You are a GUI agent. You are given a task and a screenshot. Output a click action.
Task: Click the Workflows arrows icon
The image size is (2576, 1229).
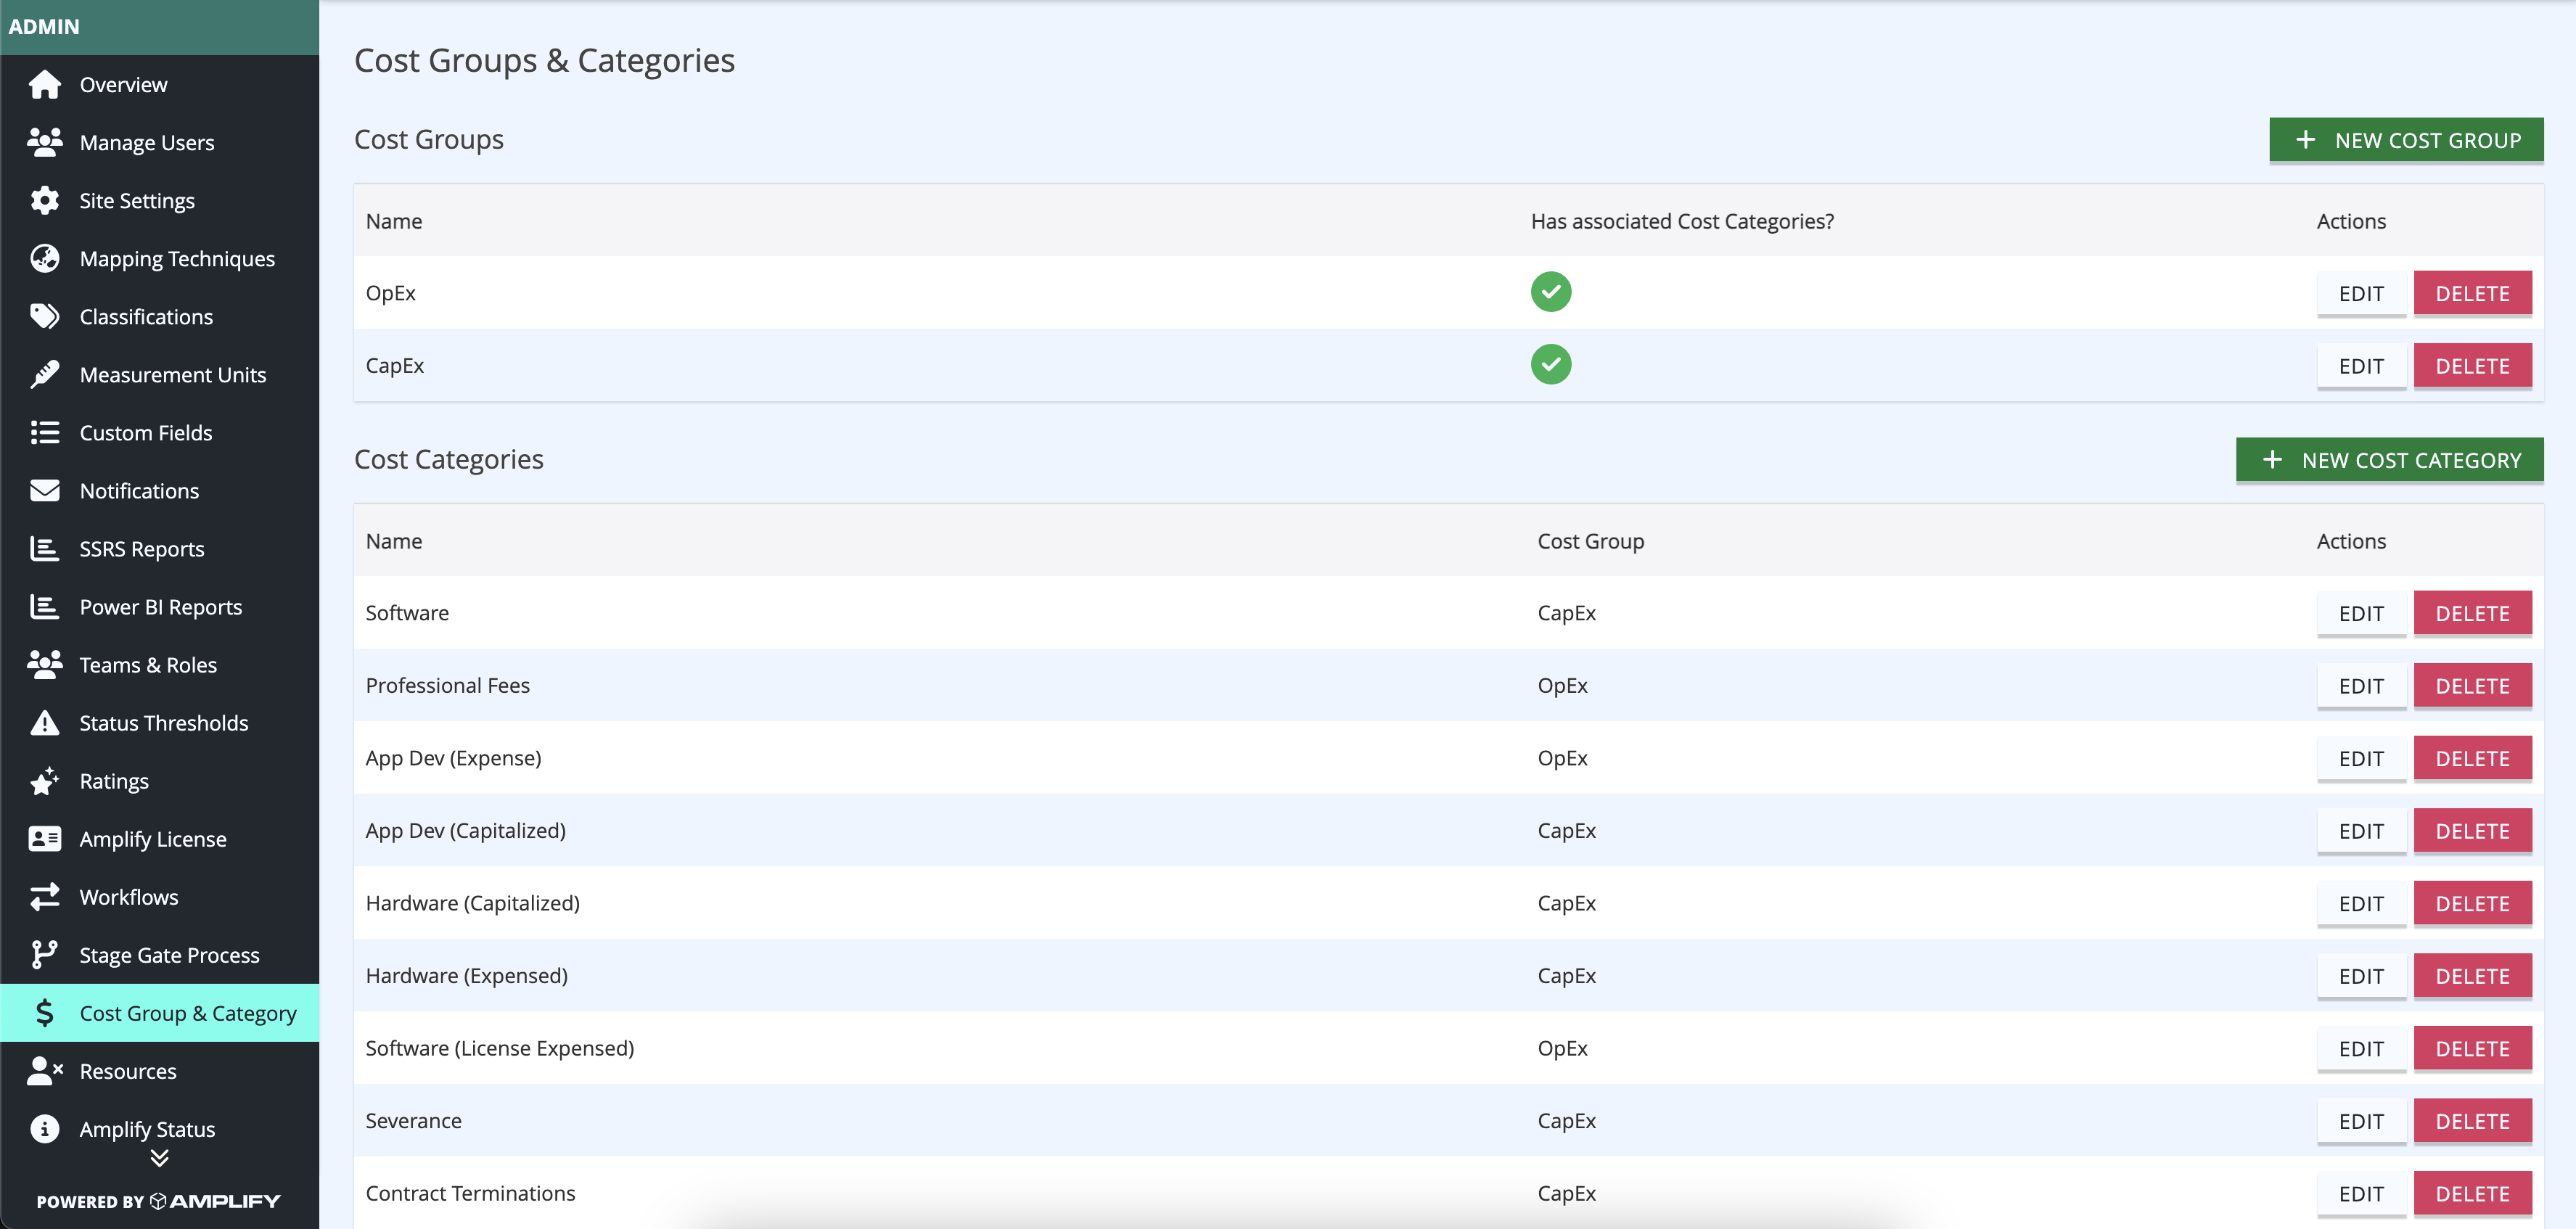(x=44, y=897)
